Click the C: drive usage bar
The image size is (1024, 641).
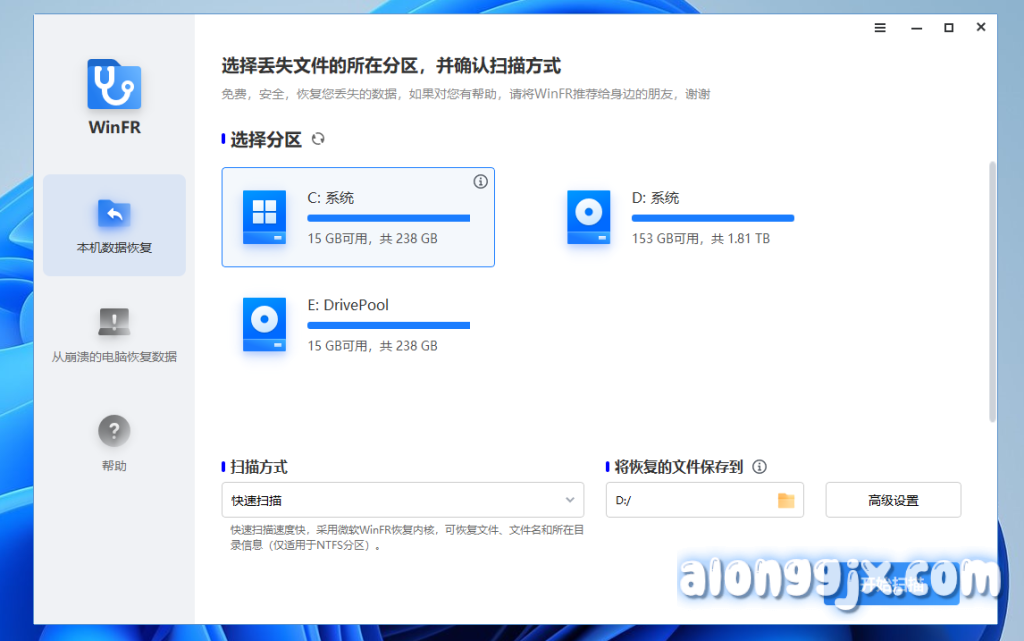388,217
